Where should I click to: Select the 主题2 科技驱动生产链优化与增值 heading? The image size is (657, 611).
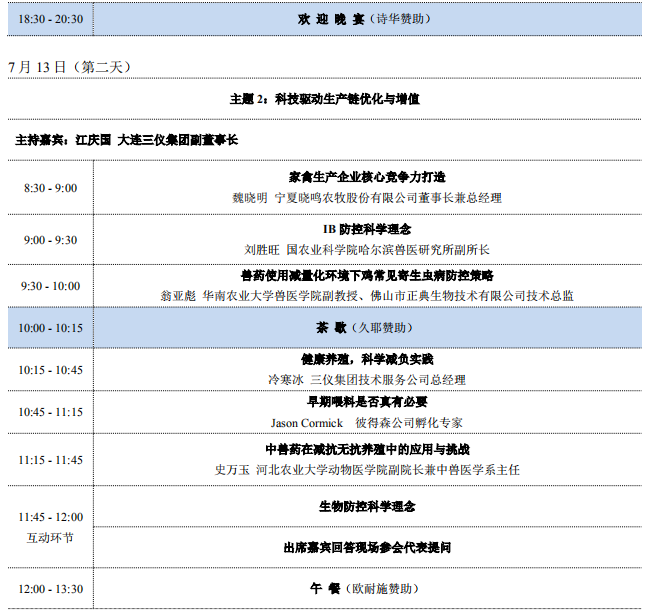click(x=324, y=99)
